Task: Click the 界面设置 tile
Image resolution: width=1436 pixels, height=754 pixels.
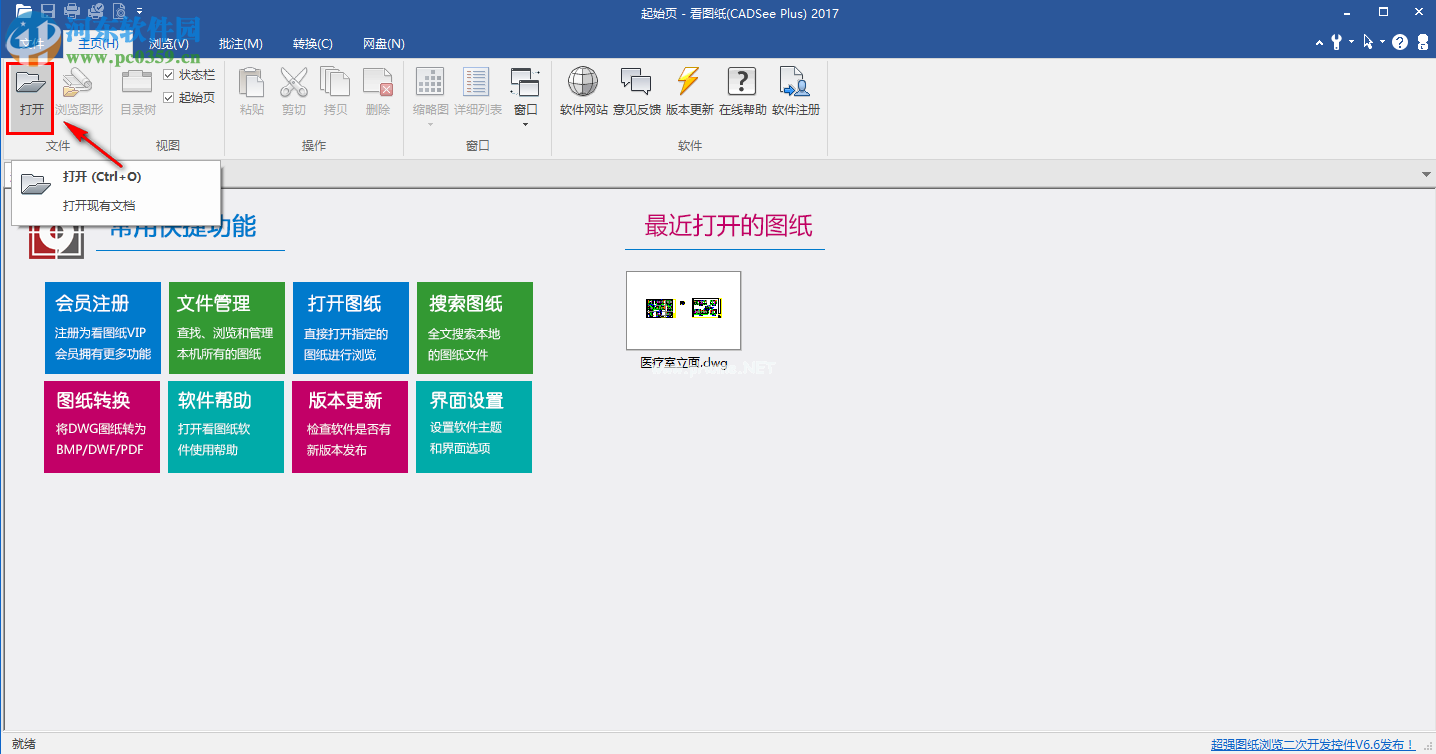Action: 474,426
